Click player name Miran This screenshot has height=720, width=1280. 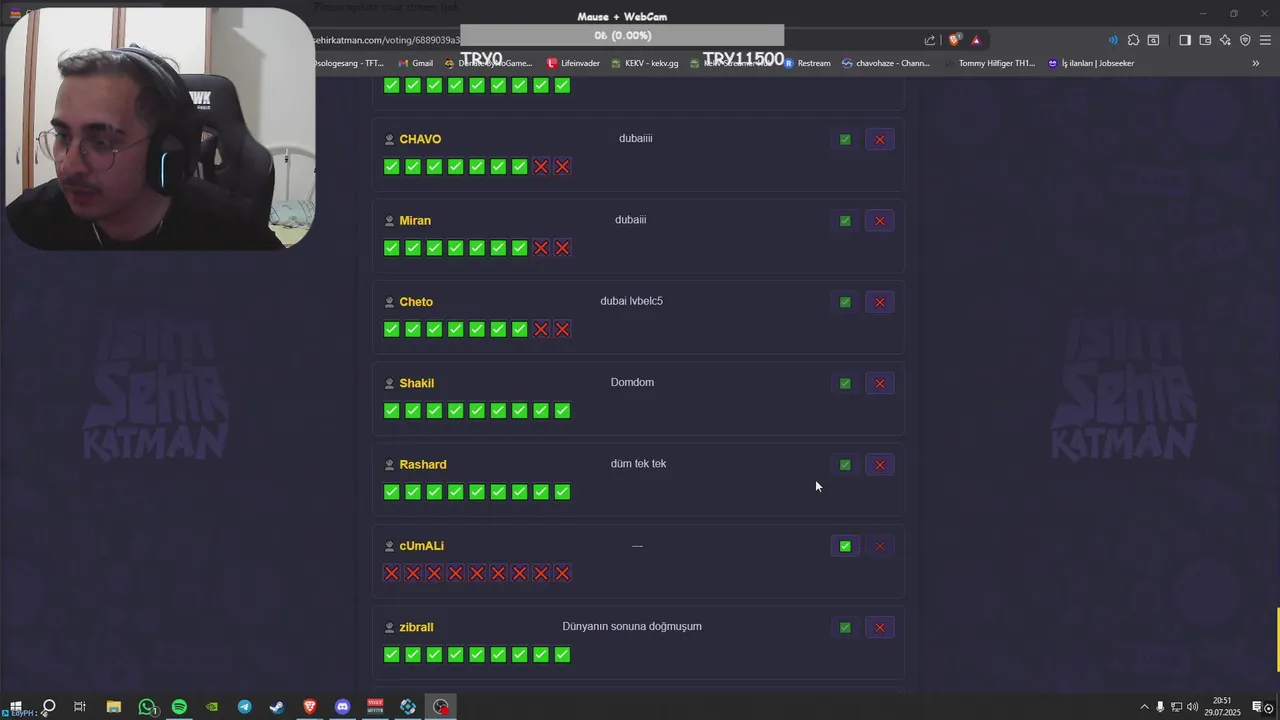coord(415,220)
